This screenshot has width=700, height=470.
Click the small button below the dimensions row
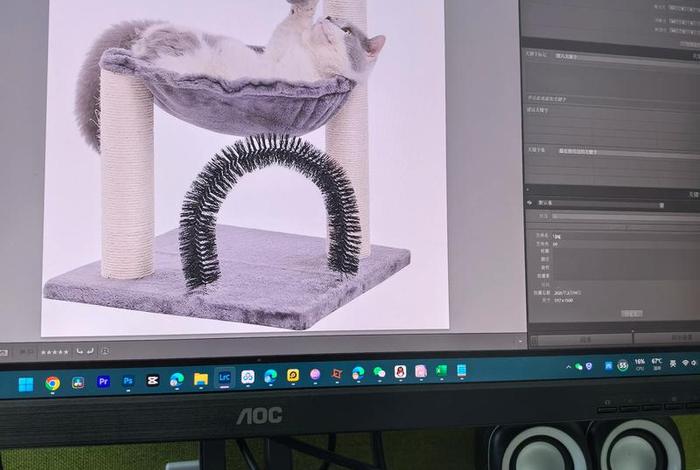tap(632, 313)
